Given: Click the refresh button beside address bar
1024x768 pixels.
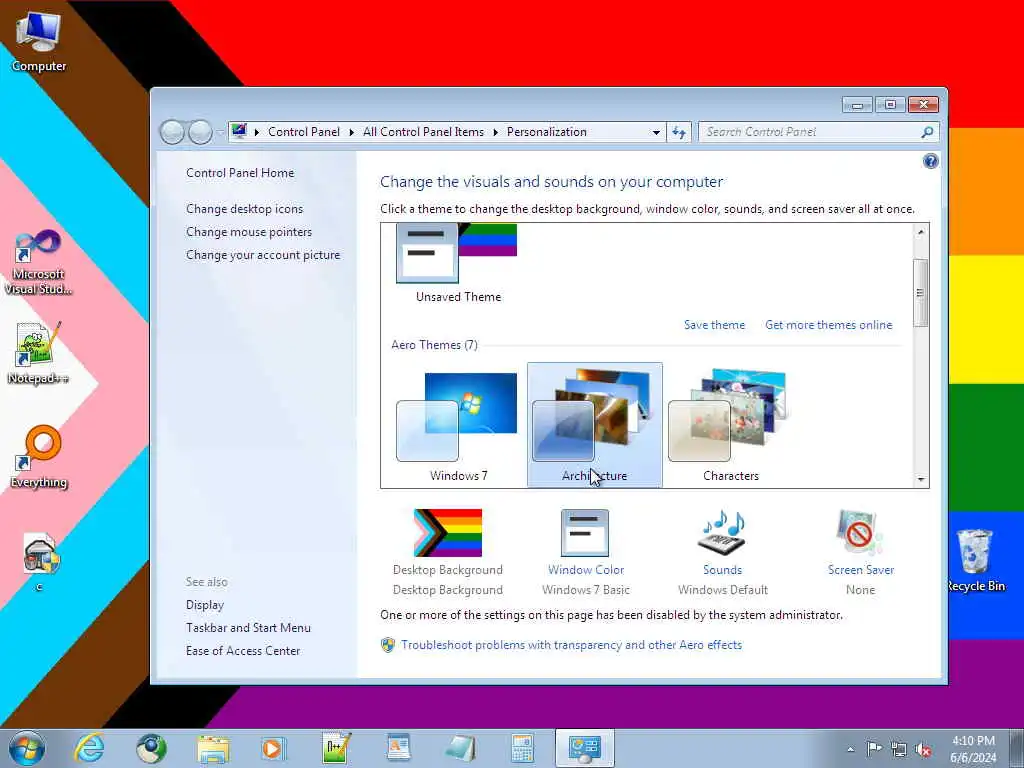Looking at the screenshot, I should (679, 133).
